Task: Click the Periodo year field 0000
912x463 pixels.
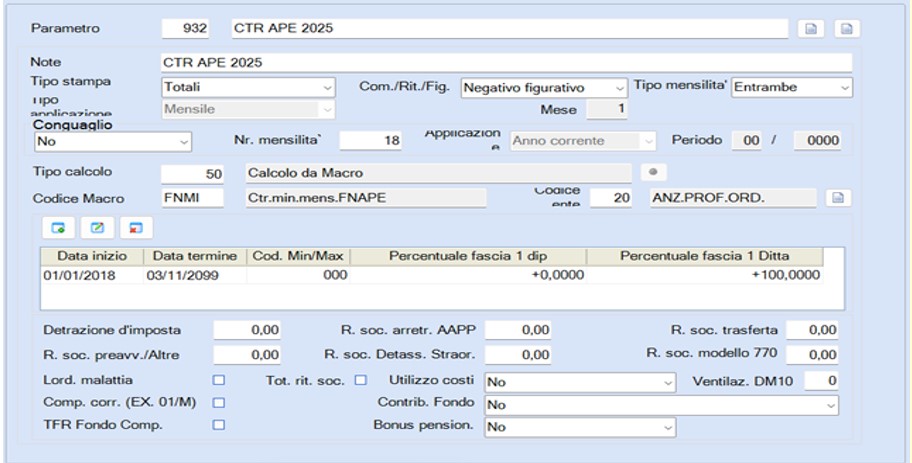Action: coord(817,141)
